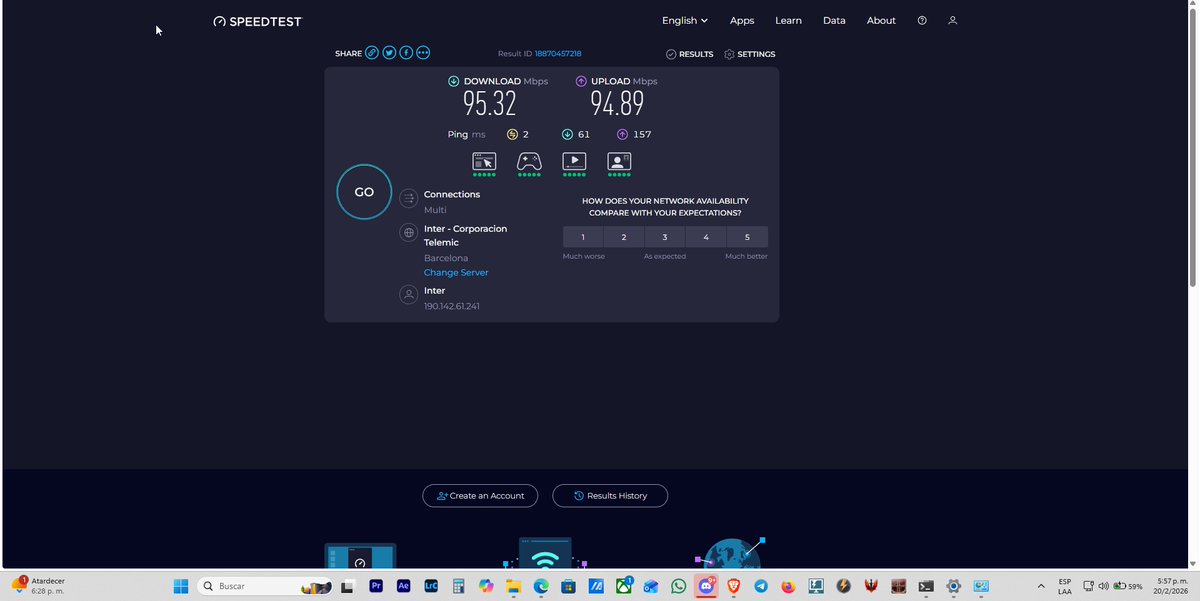
Task: Click the video streaming performance icon
Action: pos(574,160)
